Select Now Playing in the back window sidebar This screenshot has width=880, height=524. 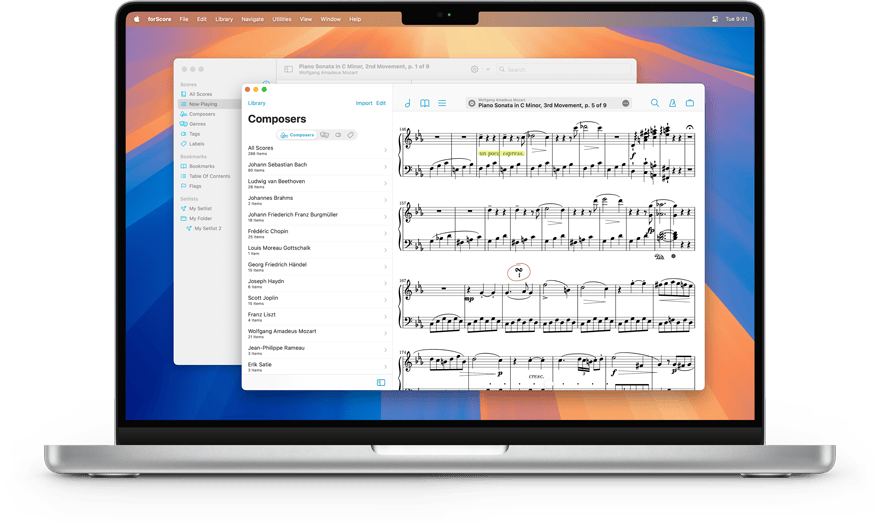(210, 104)
